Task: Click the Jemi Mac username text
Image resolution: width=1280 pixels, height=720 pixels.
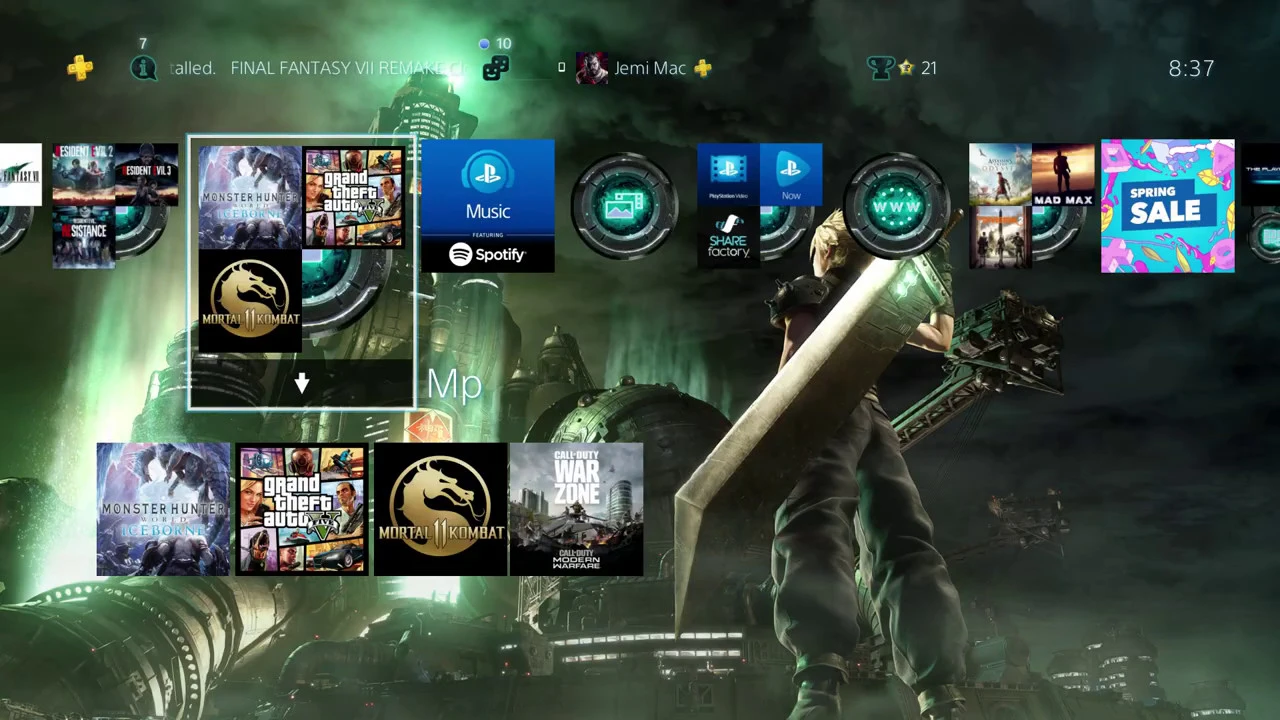Action: (x=650, y=68)
